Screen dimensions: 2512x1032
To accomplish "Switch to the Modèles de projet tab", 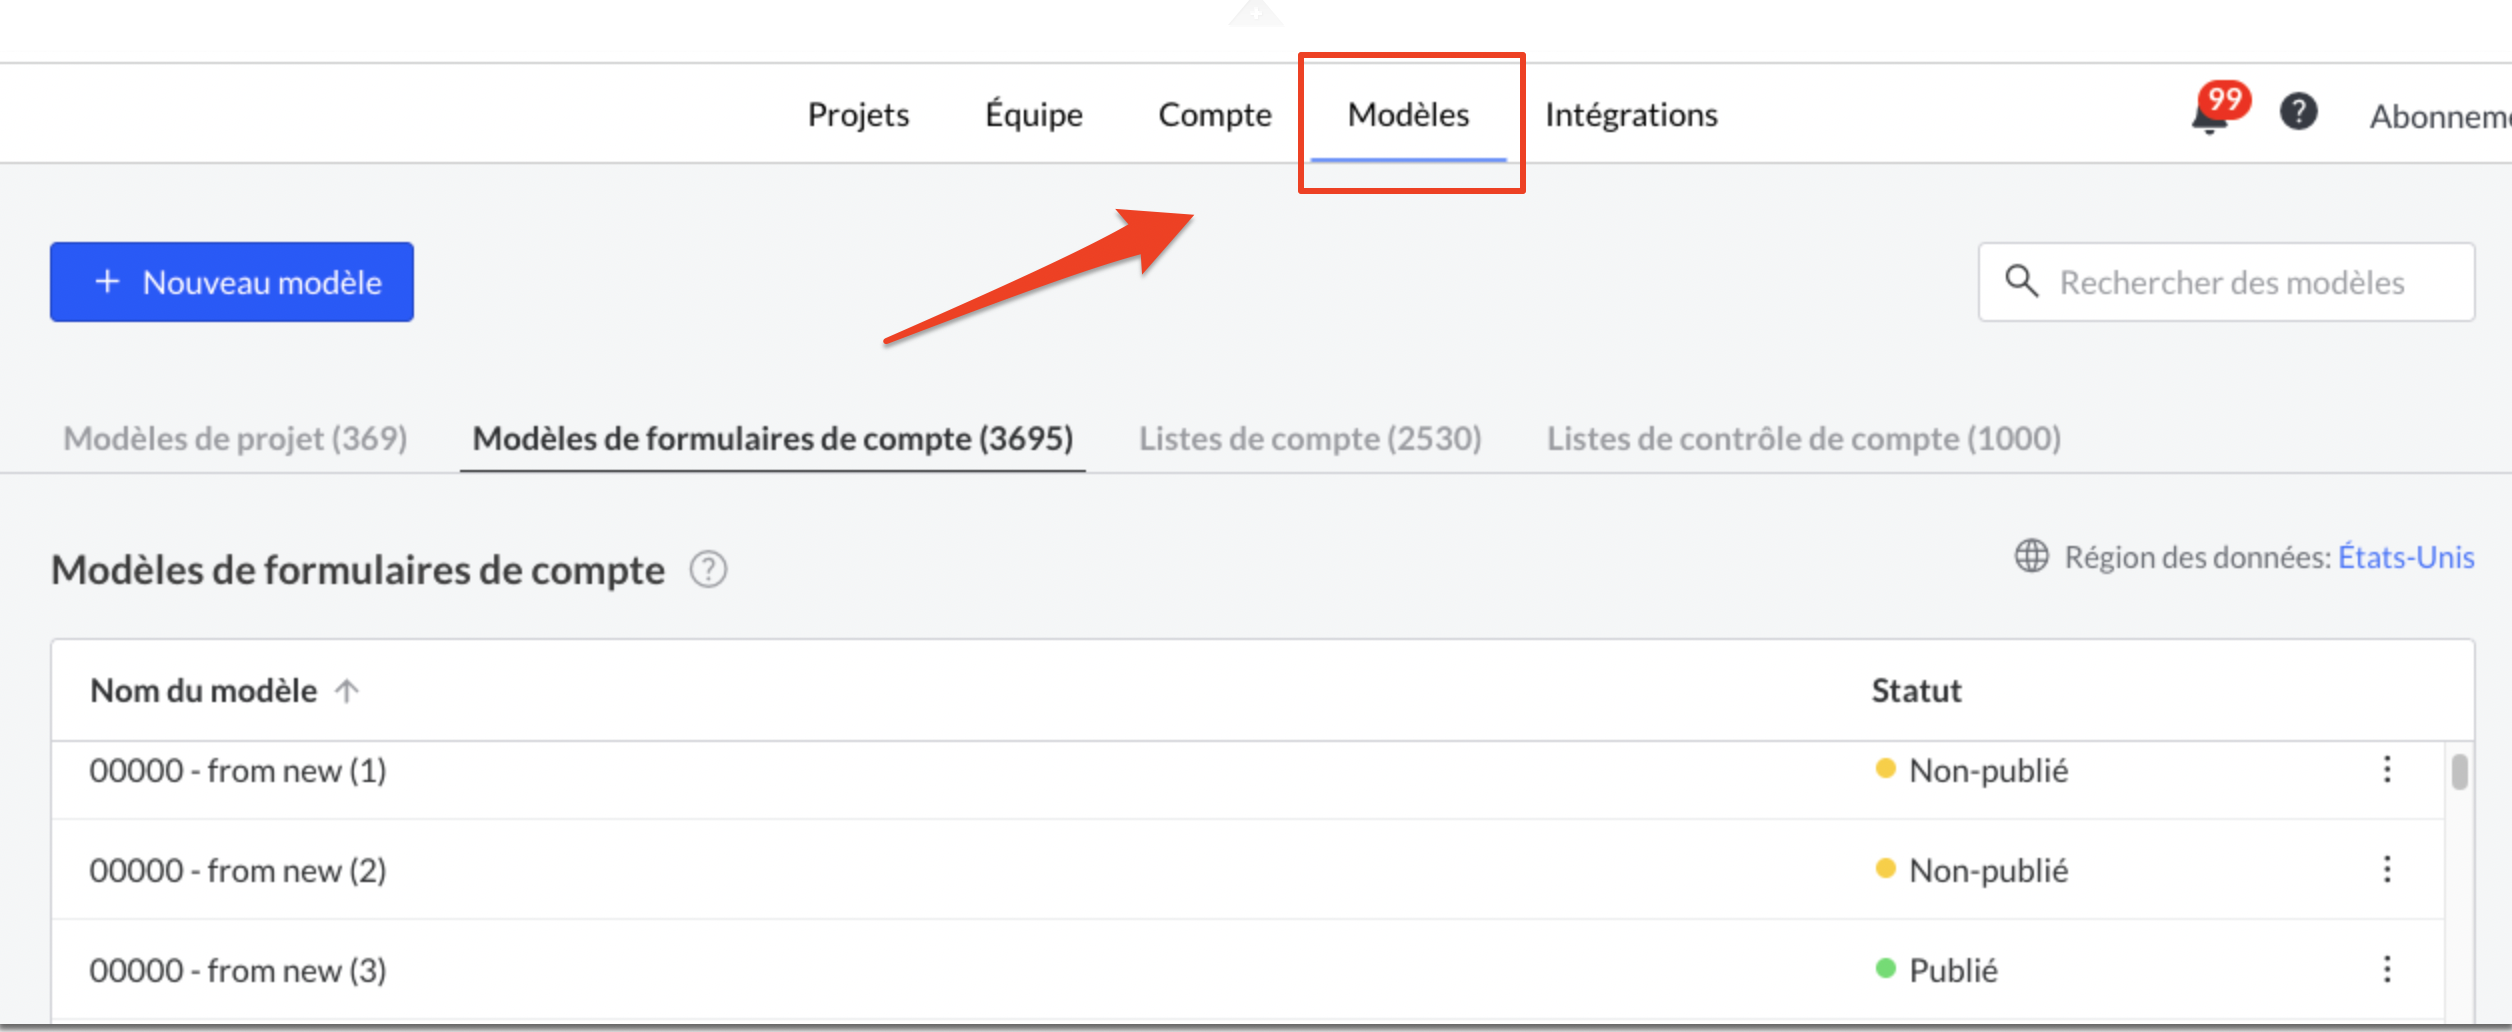I will tap(234, 438).
